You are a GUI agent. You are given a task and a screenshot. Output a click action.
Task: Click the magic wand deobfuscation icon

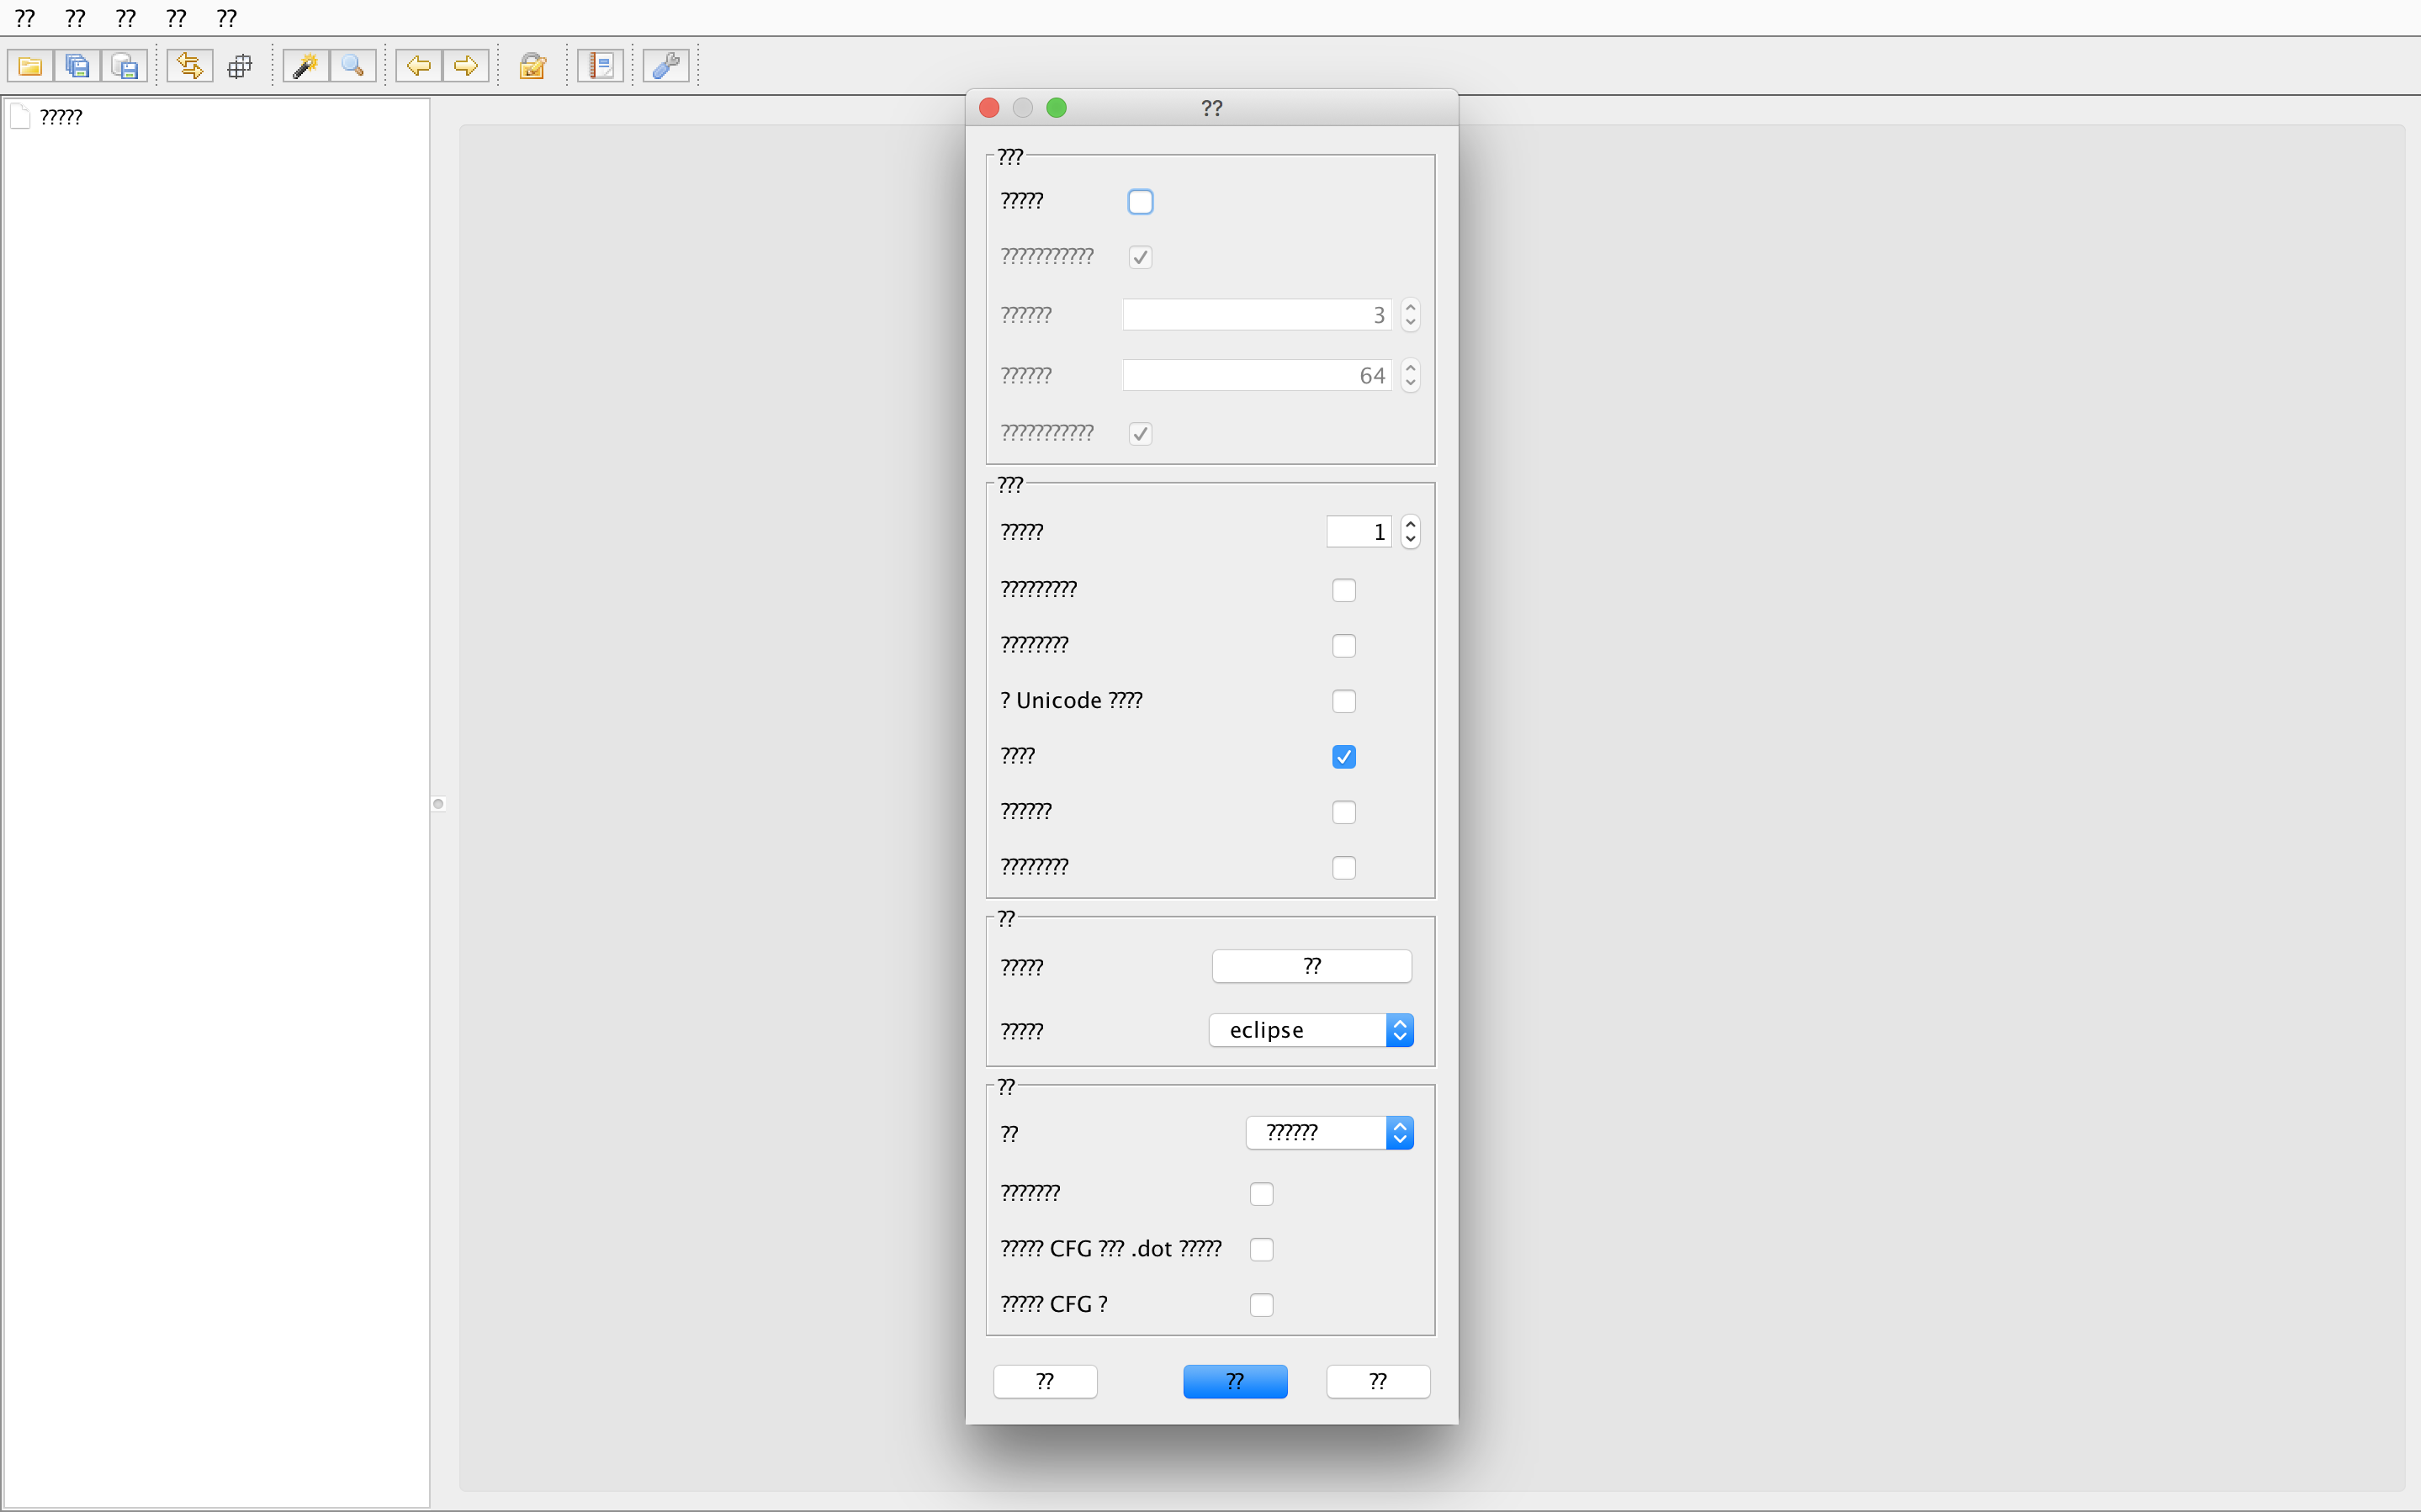pyautogui.click(x=305, y=65)
